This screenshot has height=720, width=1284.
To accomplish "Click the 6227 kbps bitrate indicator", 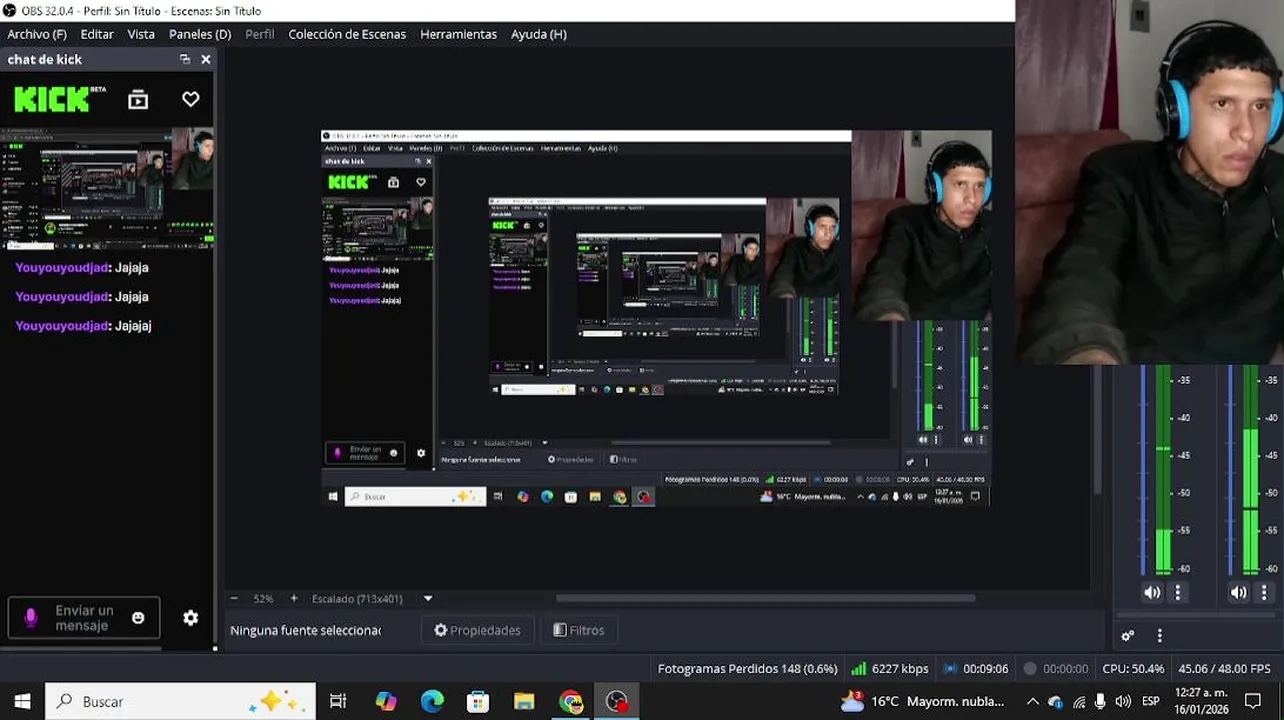I will [890, 669].
